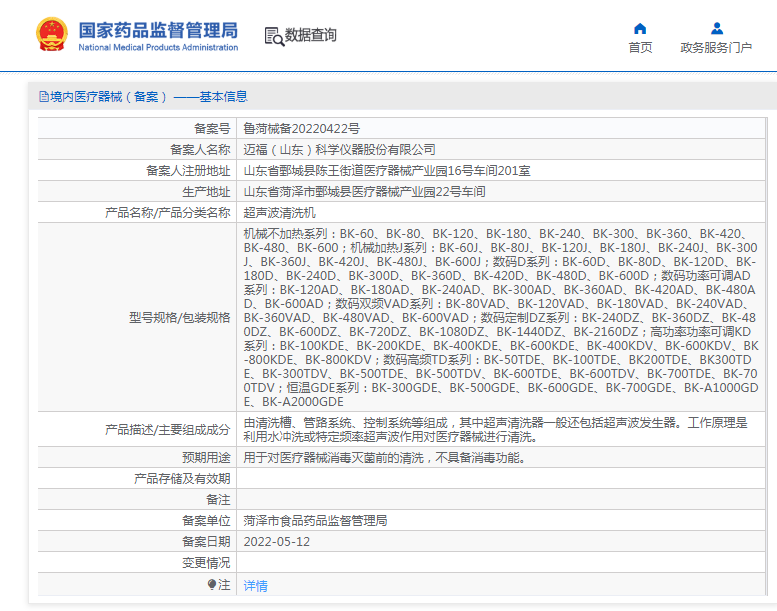Screen dimensions: 777x611
Task: Click the 产品描述/主要组成成分 label
Action: click(168, 430)
